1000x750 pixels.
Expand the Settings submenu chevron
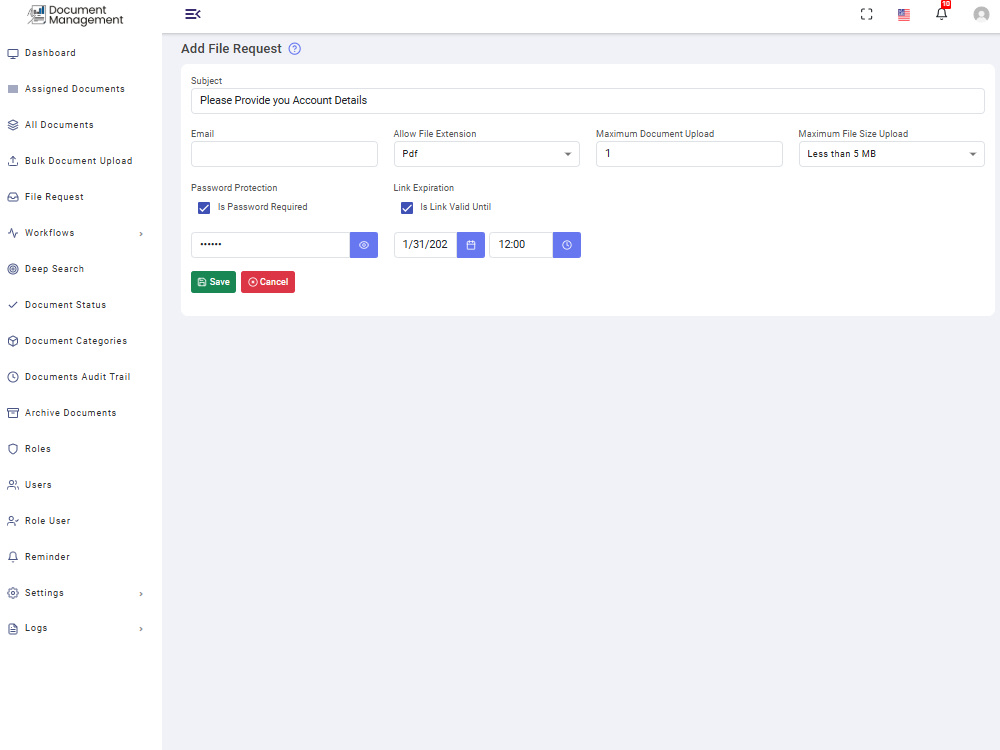(x=141, y=594)
